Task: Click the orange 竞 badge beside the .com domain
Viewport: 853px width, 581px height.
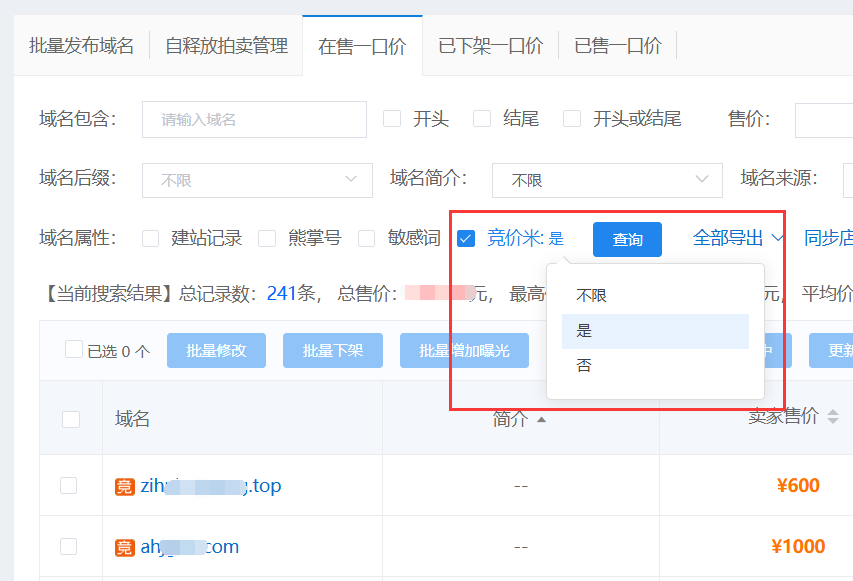Action: coord(125,547)
